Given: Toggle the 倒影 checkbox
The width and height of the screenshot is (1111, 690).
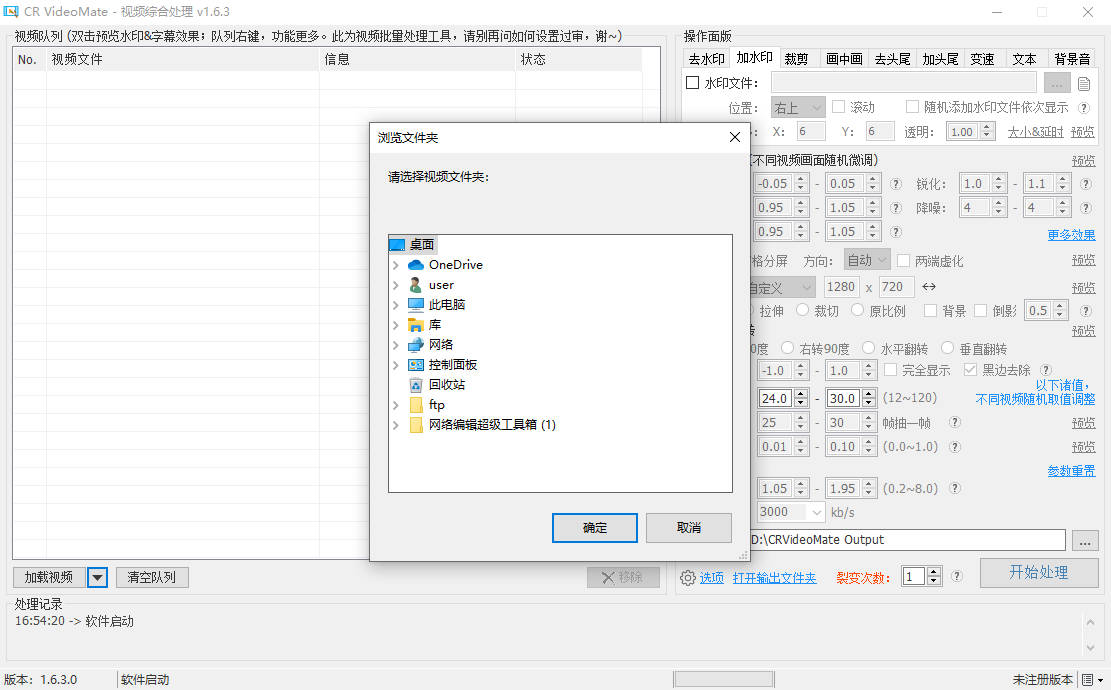Looking at the screenshot, I should click(x=981, y=311).
